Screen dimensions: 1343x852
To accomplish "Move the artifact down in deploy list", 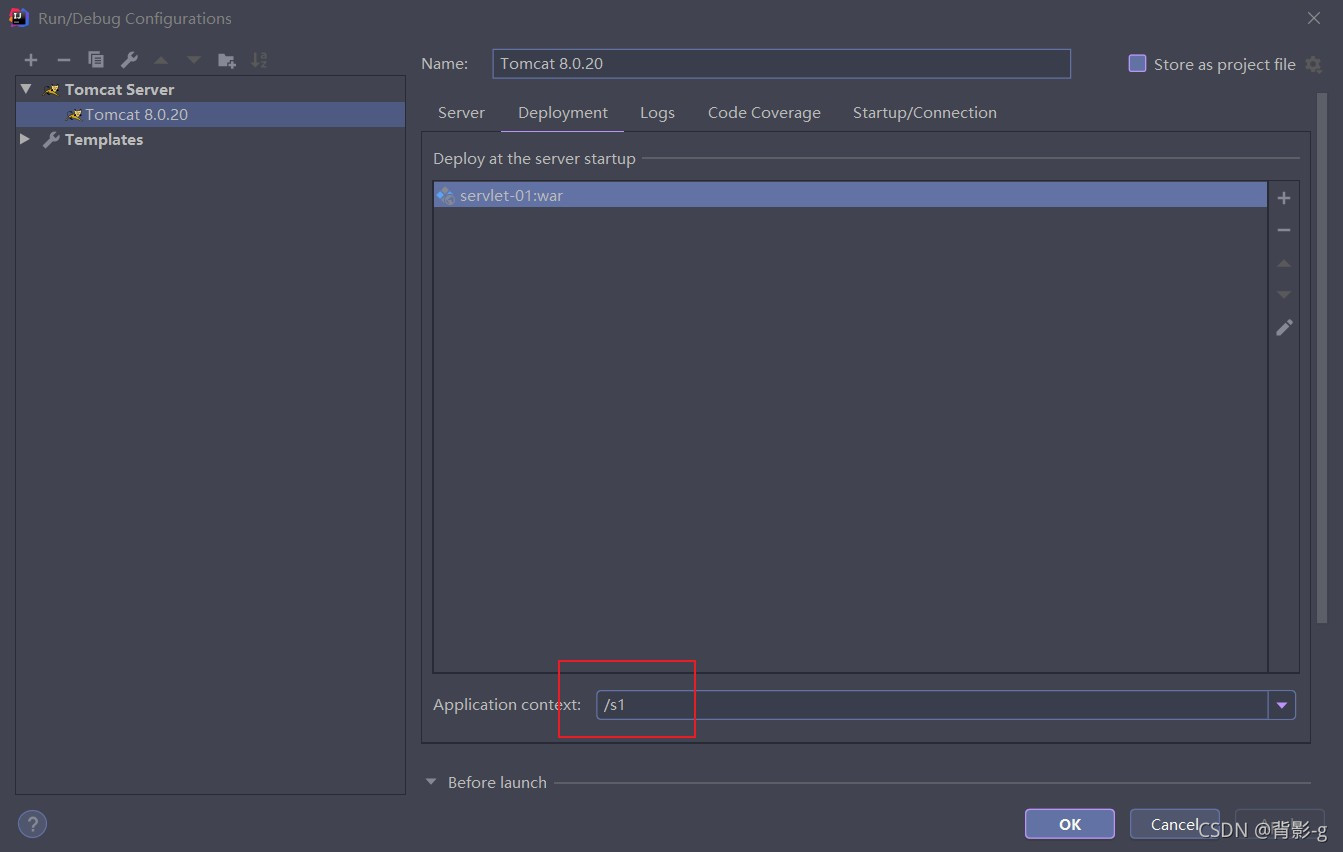I will (1284, 295).
